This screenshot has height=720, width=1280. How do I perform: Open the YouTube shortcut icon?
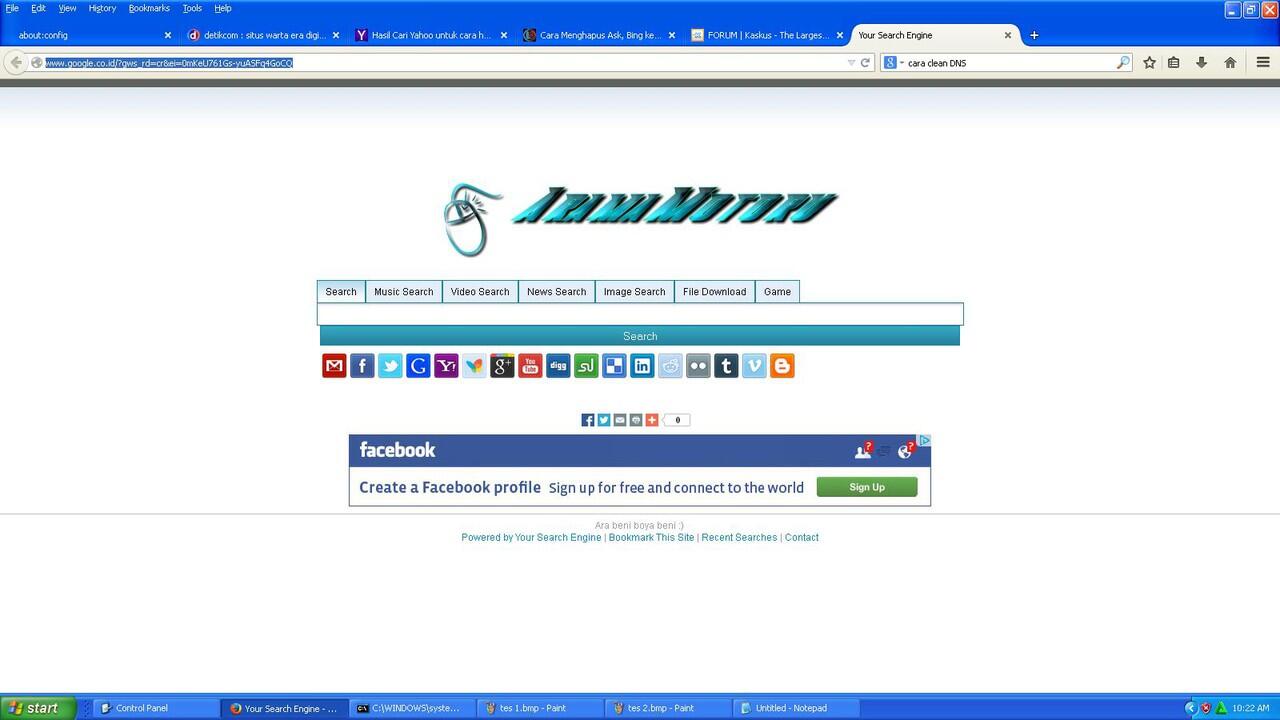coord(530,366)
